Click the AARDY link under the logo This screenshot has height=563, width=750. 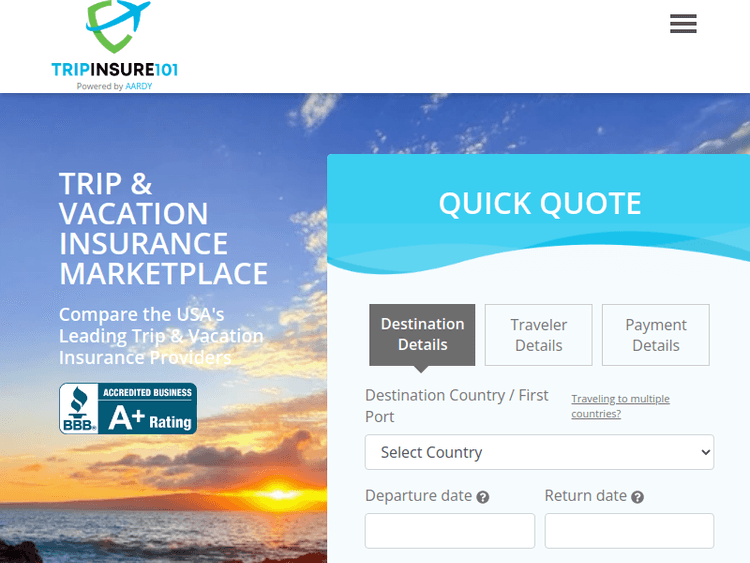139,86
